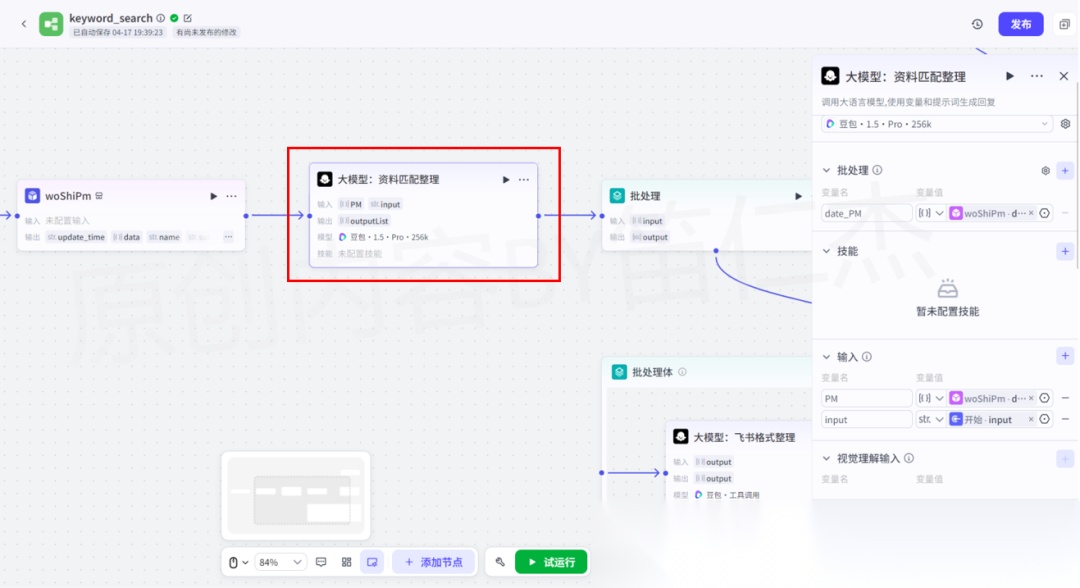Open the 豆包 1.5 Pro 256k model dropdown
The width and height of the screenshot is (1080, 588).
937,124
